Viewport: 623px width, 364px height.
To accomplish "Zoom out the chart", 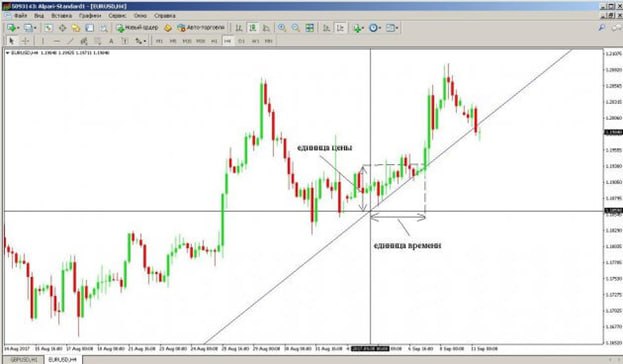I will coord(296,28).
